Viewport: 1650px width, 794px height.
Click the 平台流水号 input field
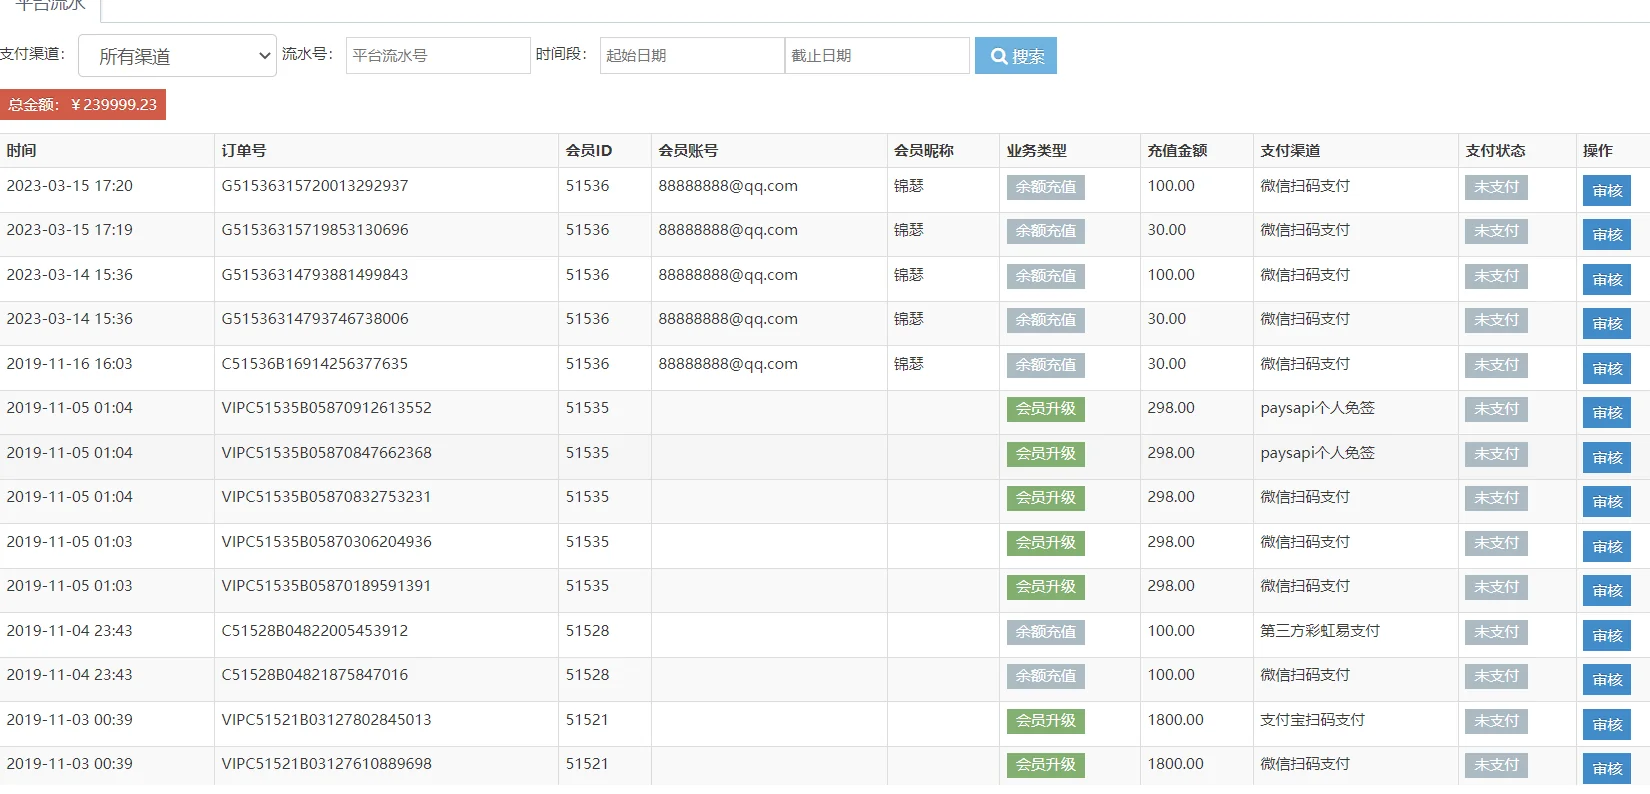tap(437, 56)
